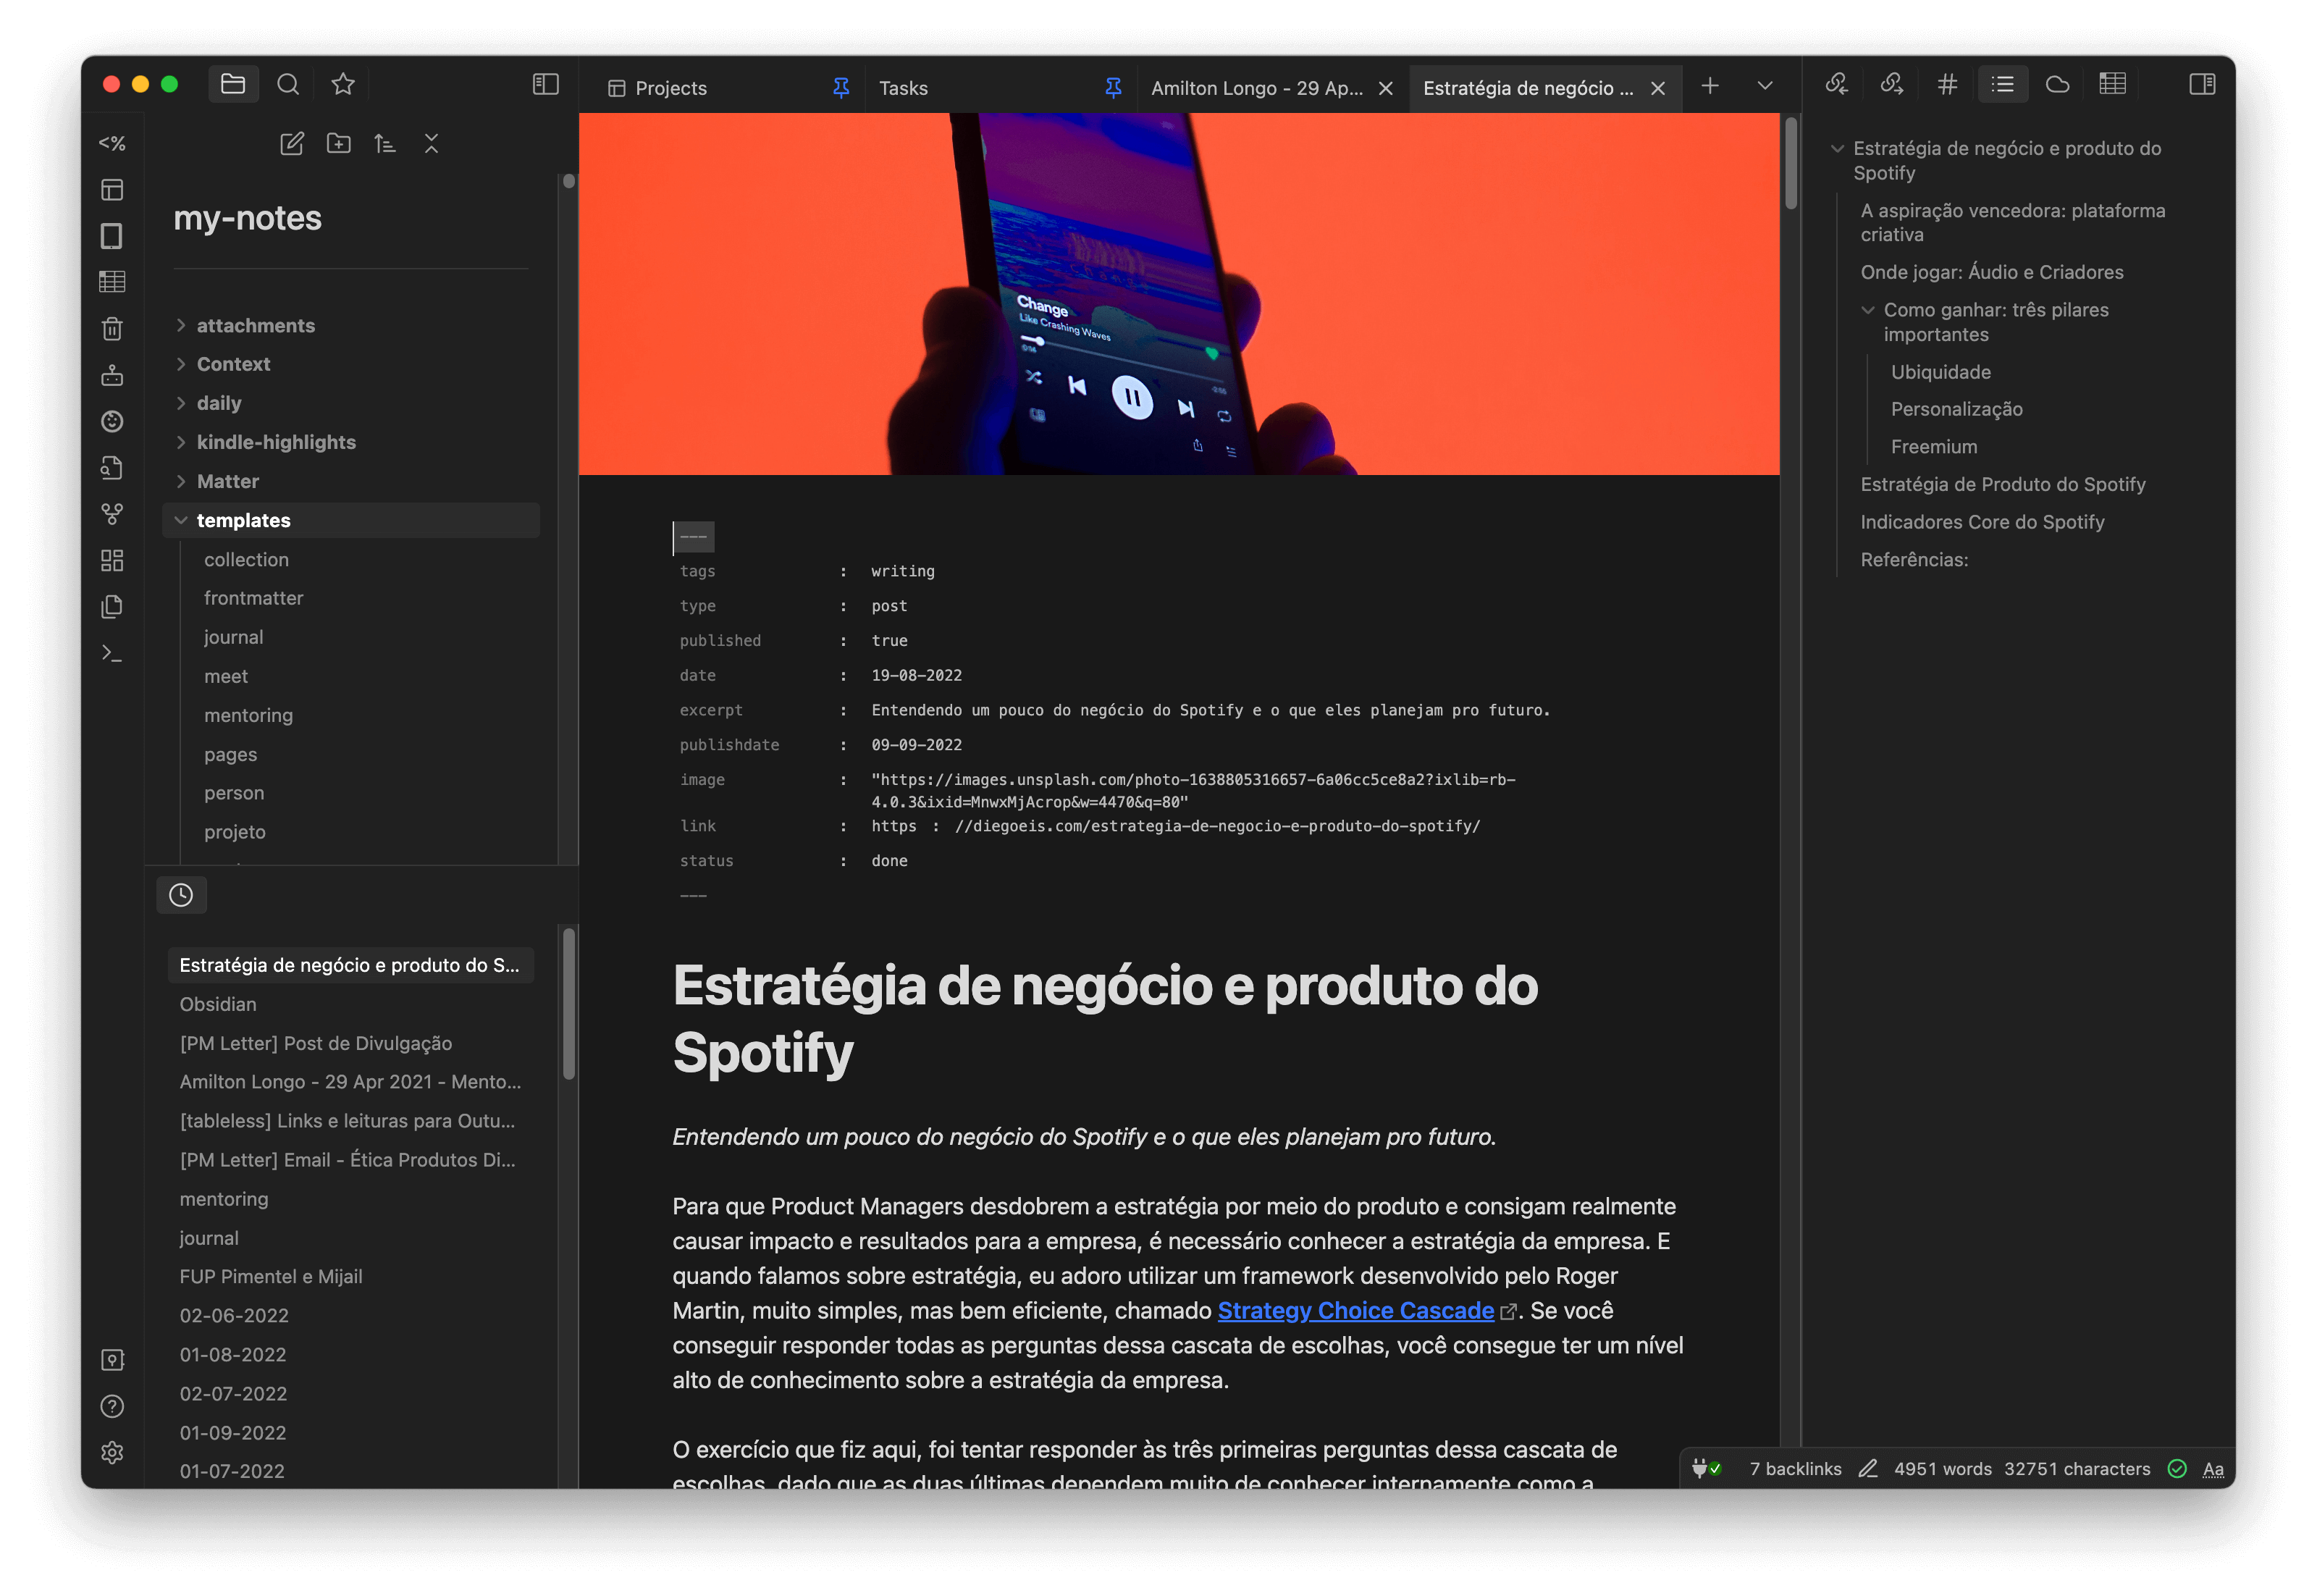Open the tags pane hash icon
The image size is (2317, 1596).
1946,85
